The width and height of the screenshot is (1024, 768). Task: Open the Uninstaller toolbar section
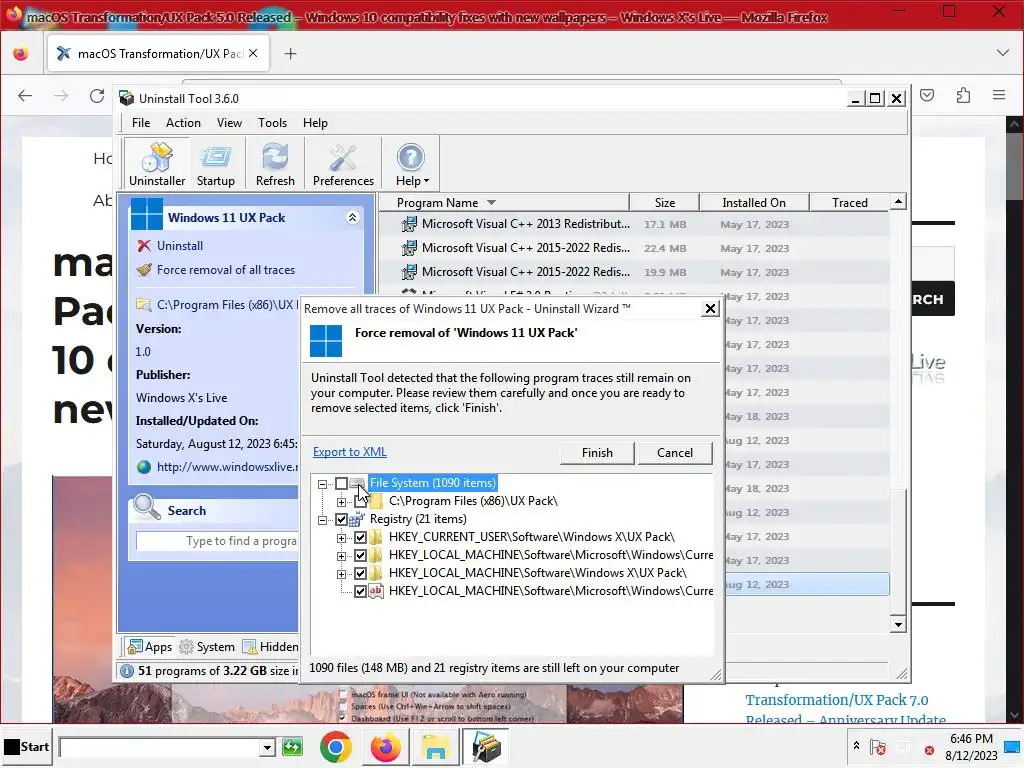(x=157, y=163)
